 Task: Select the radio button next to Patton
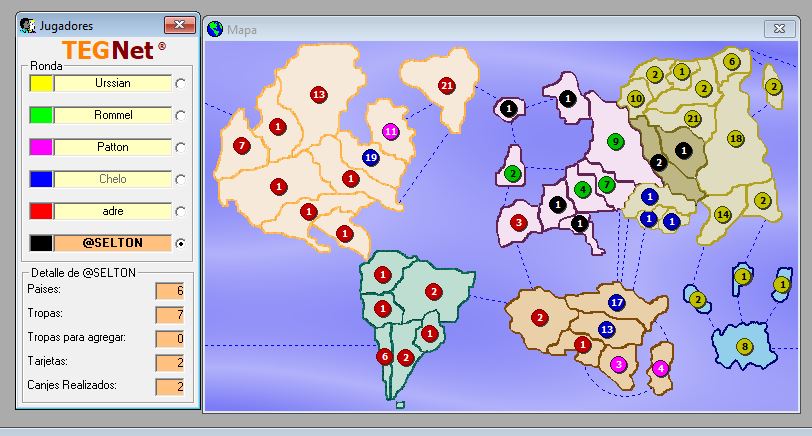click(180, 147)
